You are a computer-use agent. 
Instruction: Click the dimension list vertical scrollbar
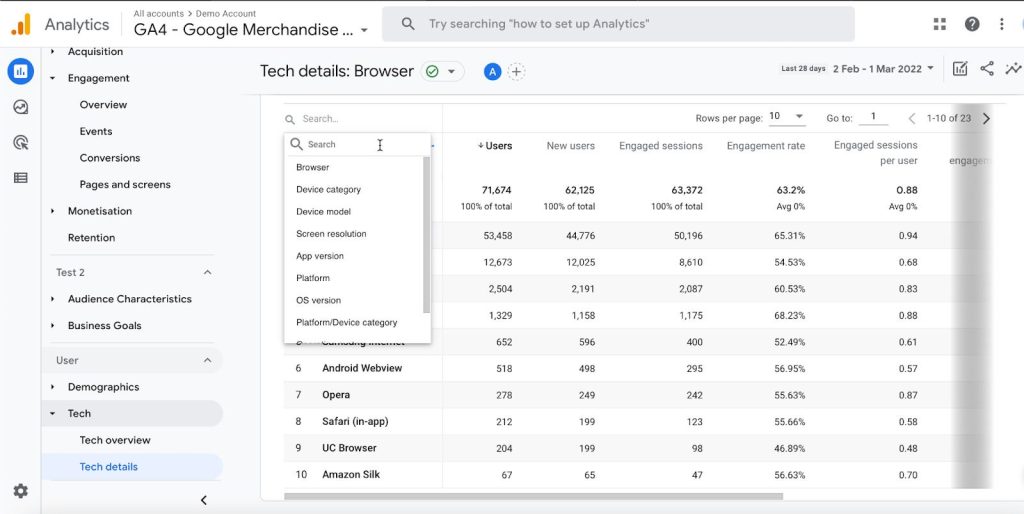pos(426,234)
